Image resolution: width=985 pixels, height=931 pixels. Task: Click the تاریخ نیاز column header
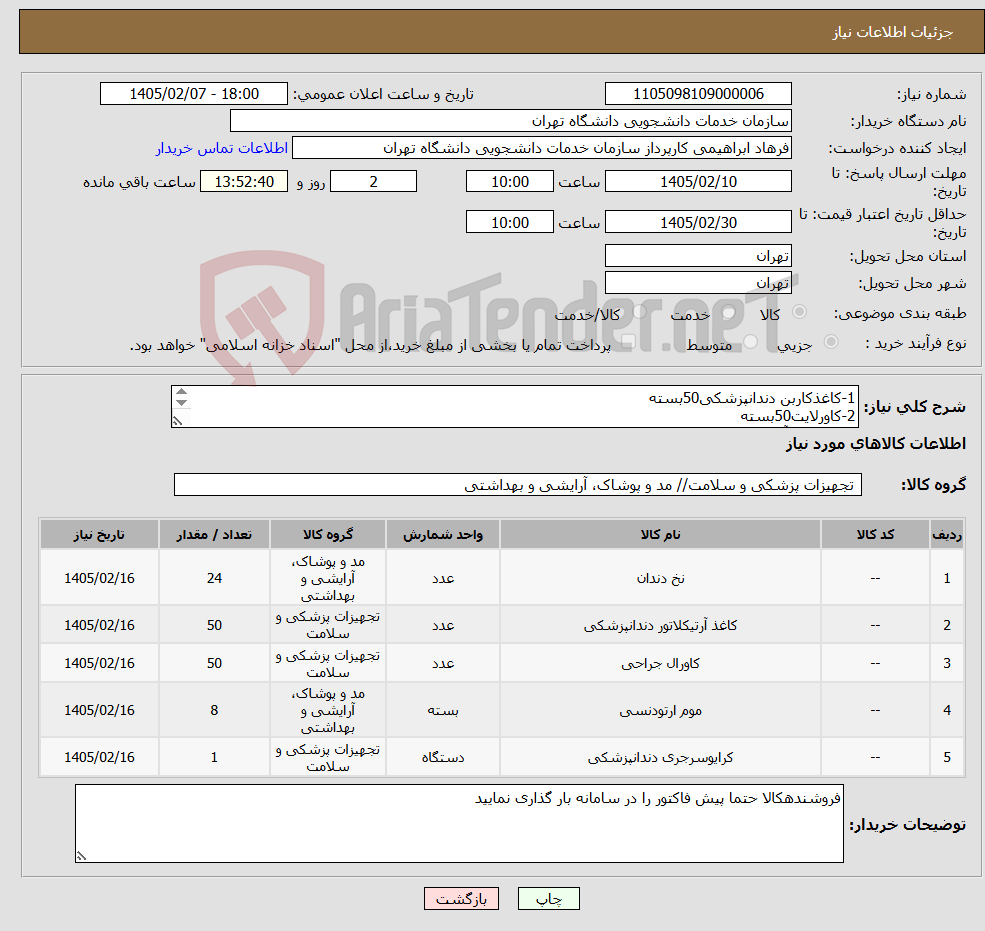[99, 535]
